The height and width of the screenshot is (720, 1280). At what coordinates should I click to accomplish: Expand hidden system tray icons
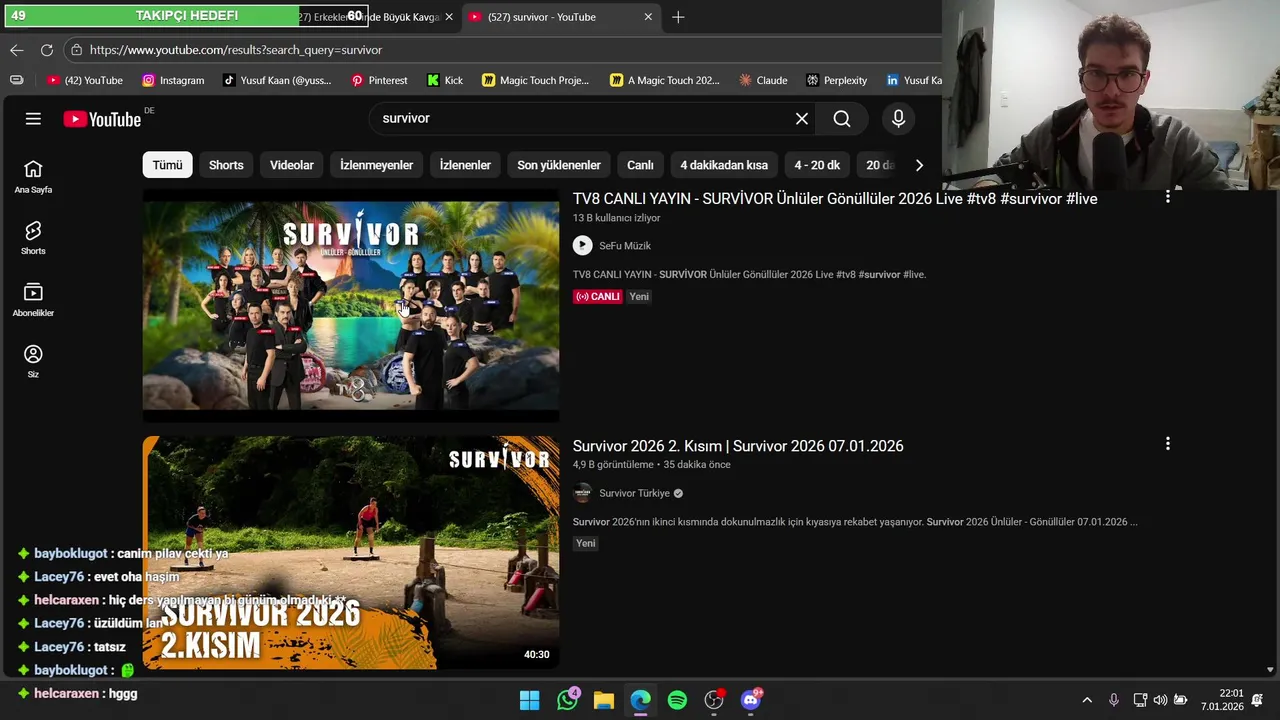[x=1087, y=700]
